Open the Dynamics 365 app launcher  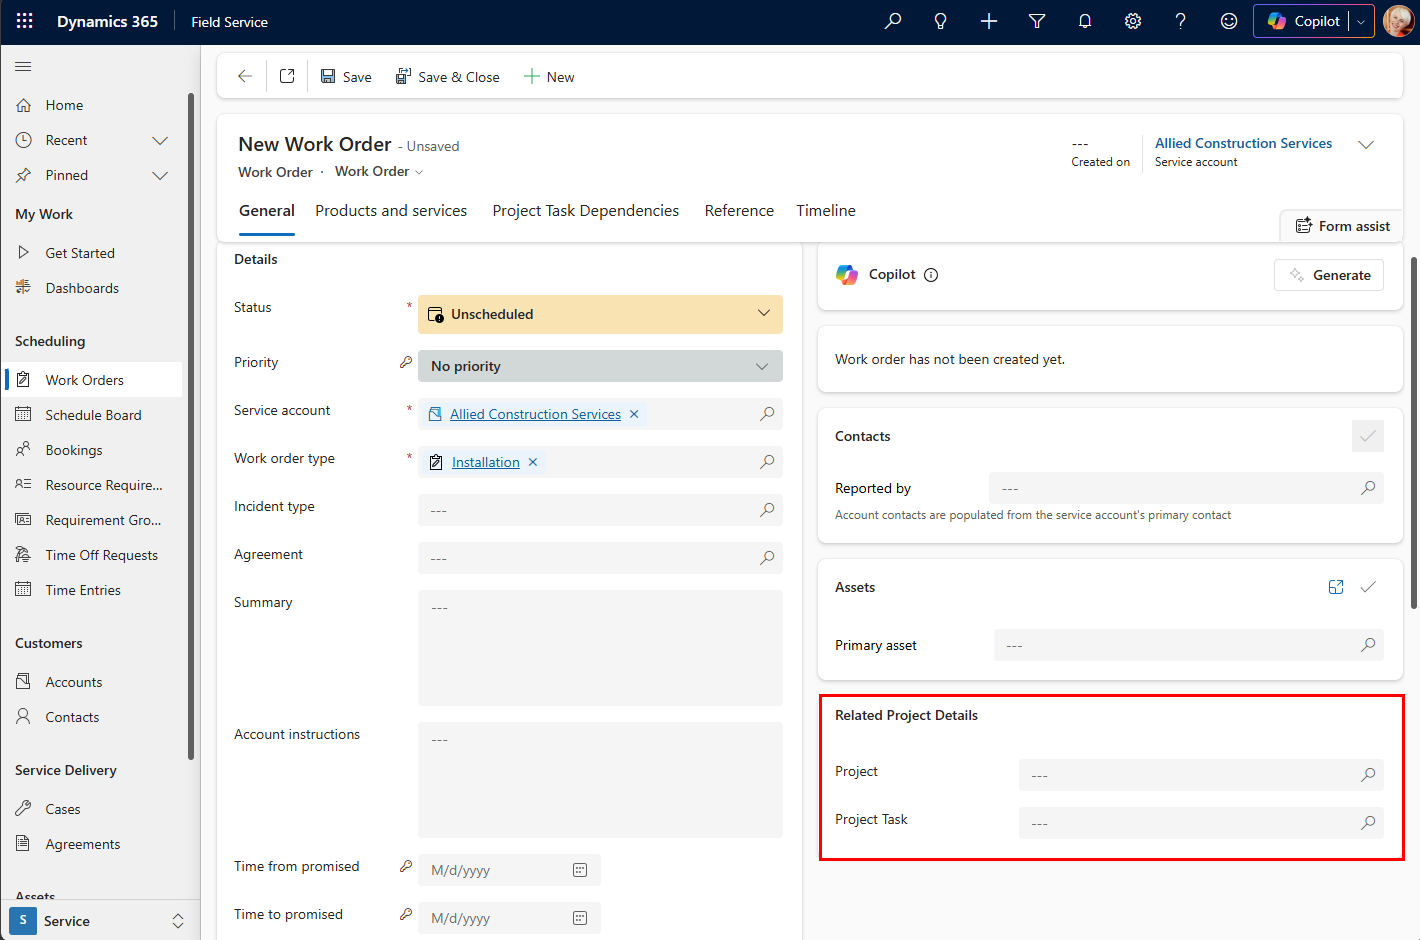click(25, 21)
